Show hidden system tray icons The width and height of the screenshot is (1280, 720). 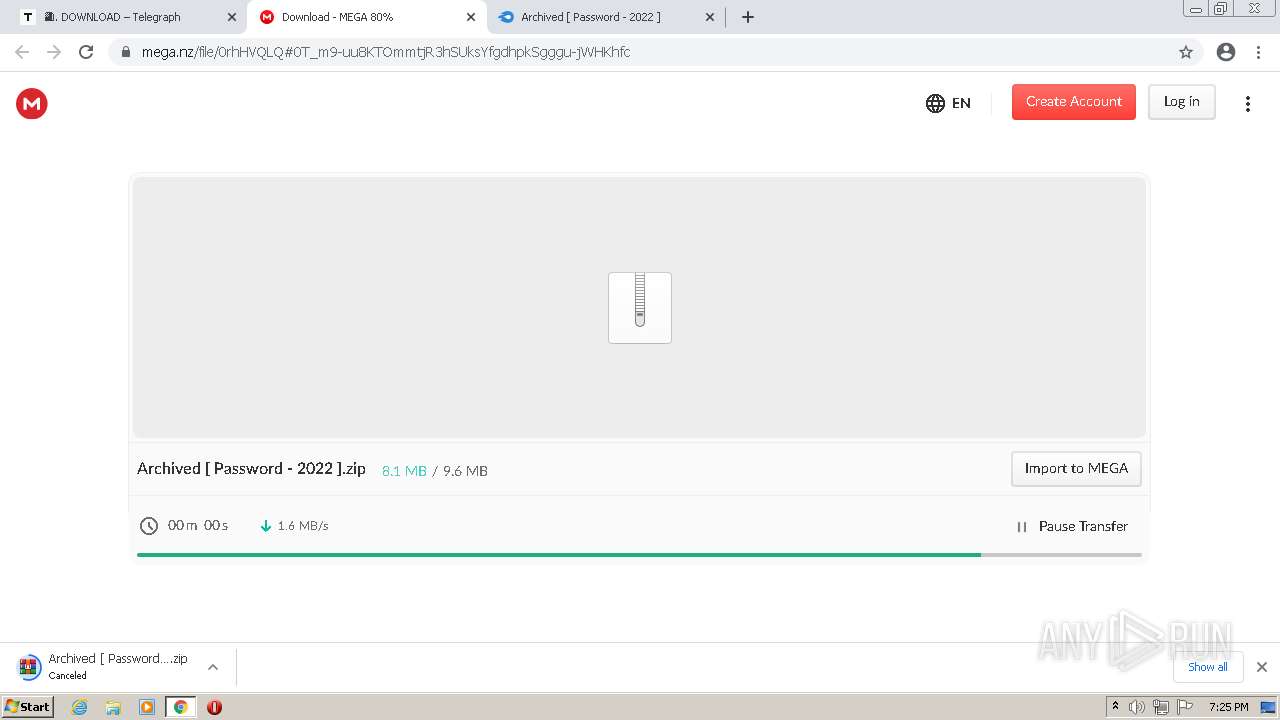[x=1115, y=707]
